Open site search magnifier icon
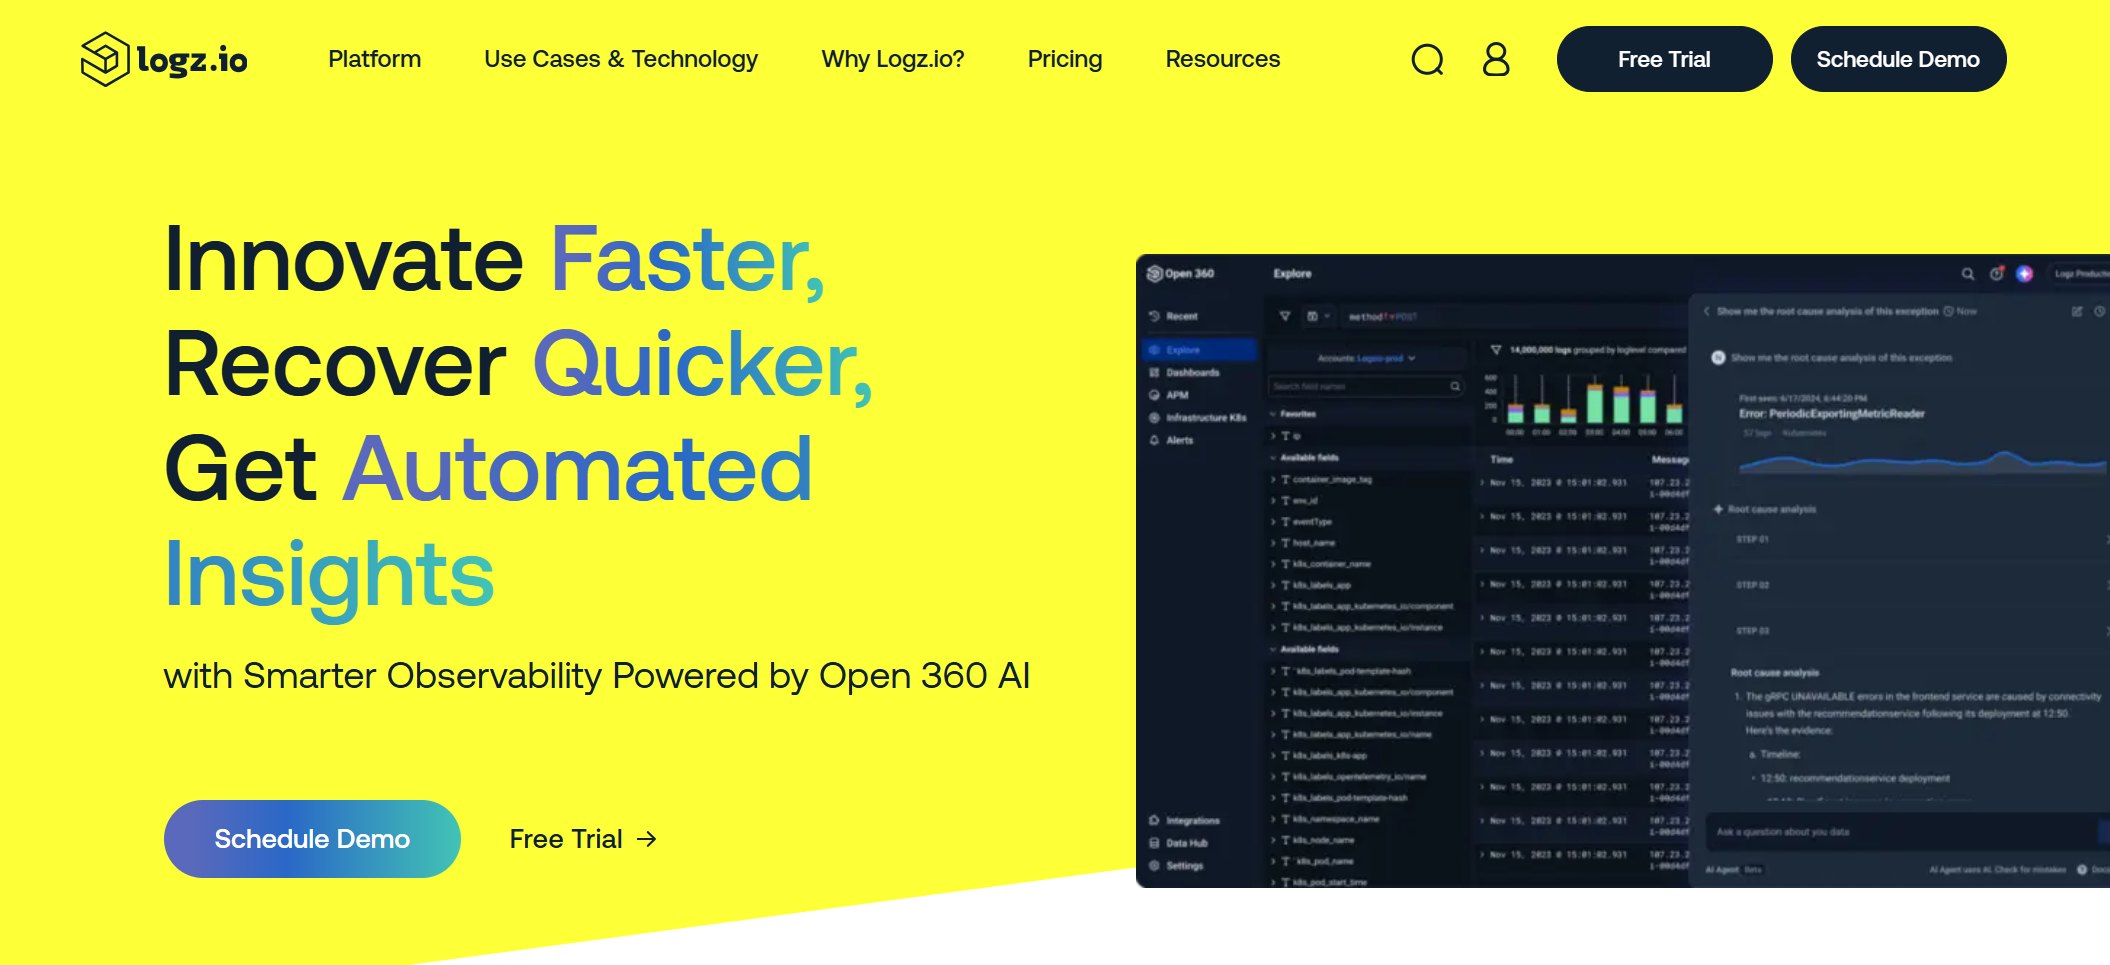 click(x=1427, y=60)
